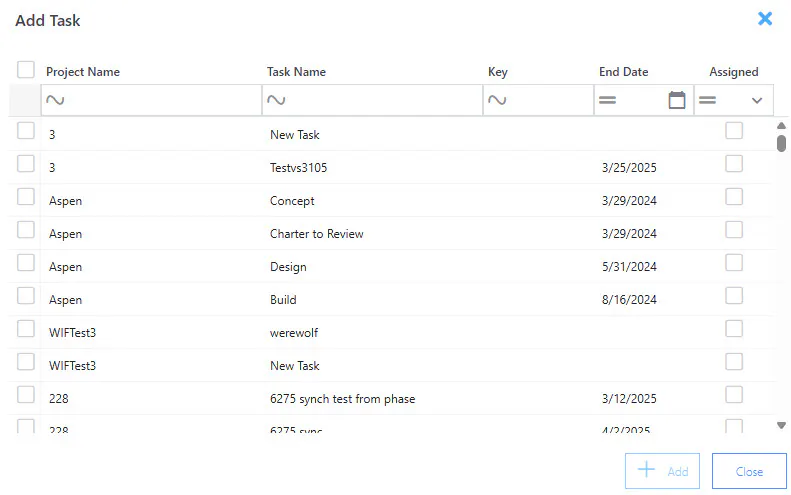Click the vertical scrollbar thumb
Image resolution: width=791 pixels, height=495 pixels.
[x=781, y=143]
